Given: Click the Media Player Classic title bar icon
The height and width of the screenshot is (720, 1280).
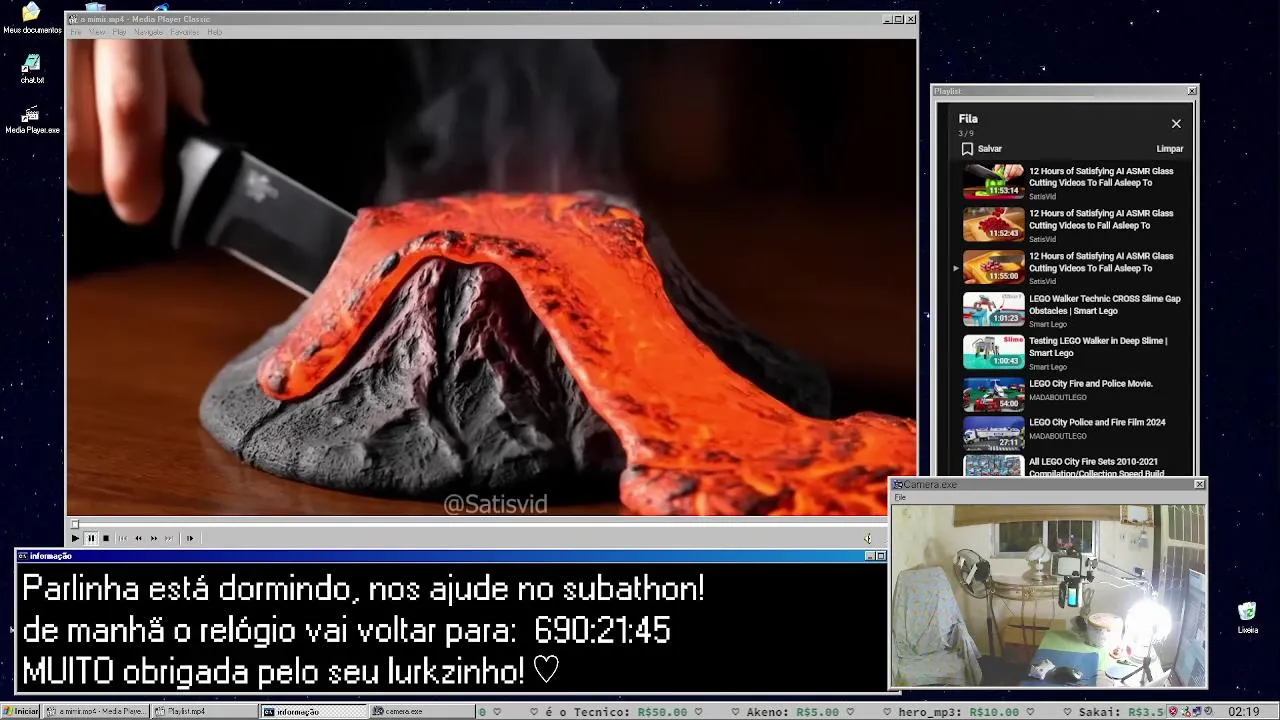Looking at the screenshot, I should (72, 19).
